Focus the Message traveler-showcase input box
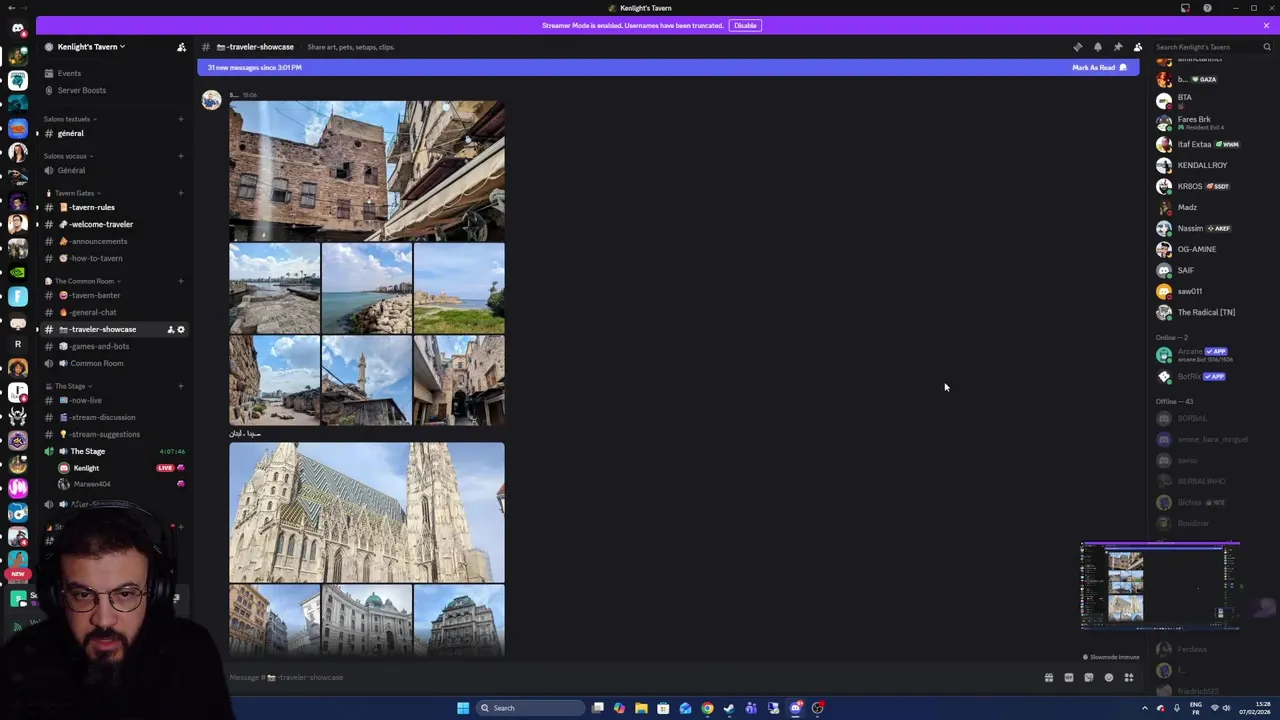Image resolution: width=1280 pixels, height=720 pixels. click(x=630, y=678)
